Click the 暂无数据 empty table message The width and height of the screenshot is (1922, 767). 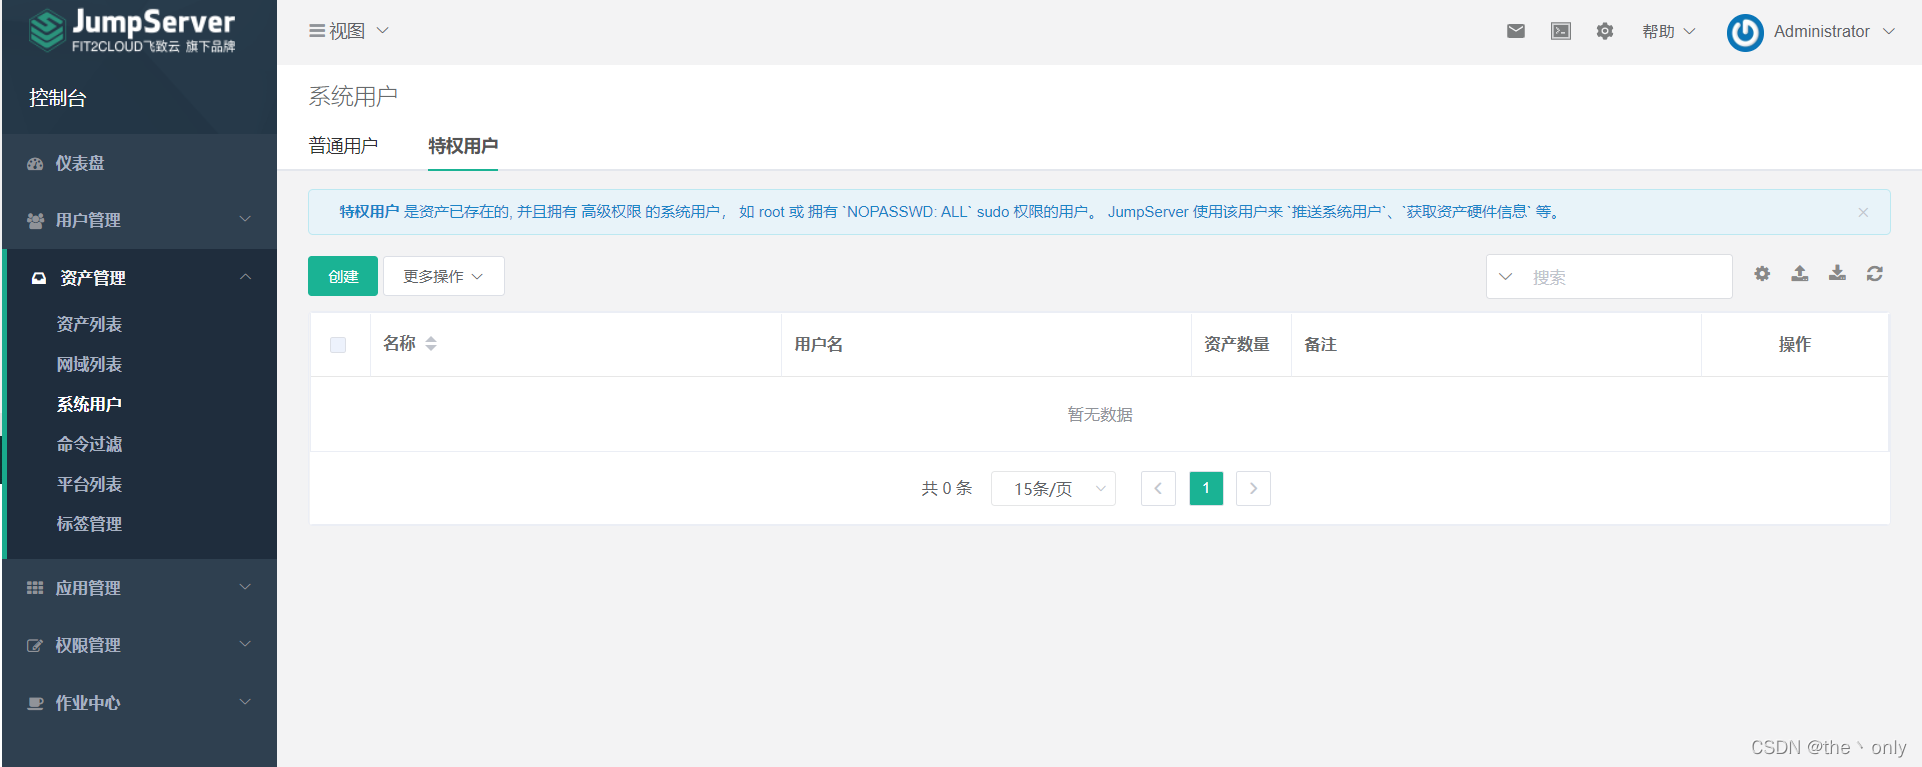click(1100, 414)
